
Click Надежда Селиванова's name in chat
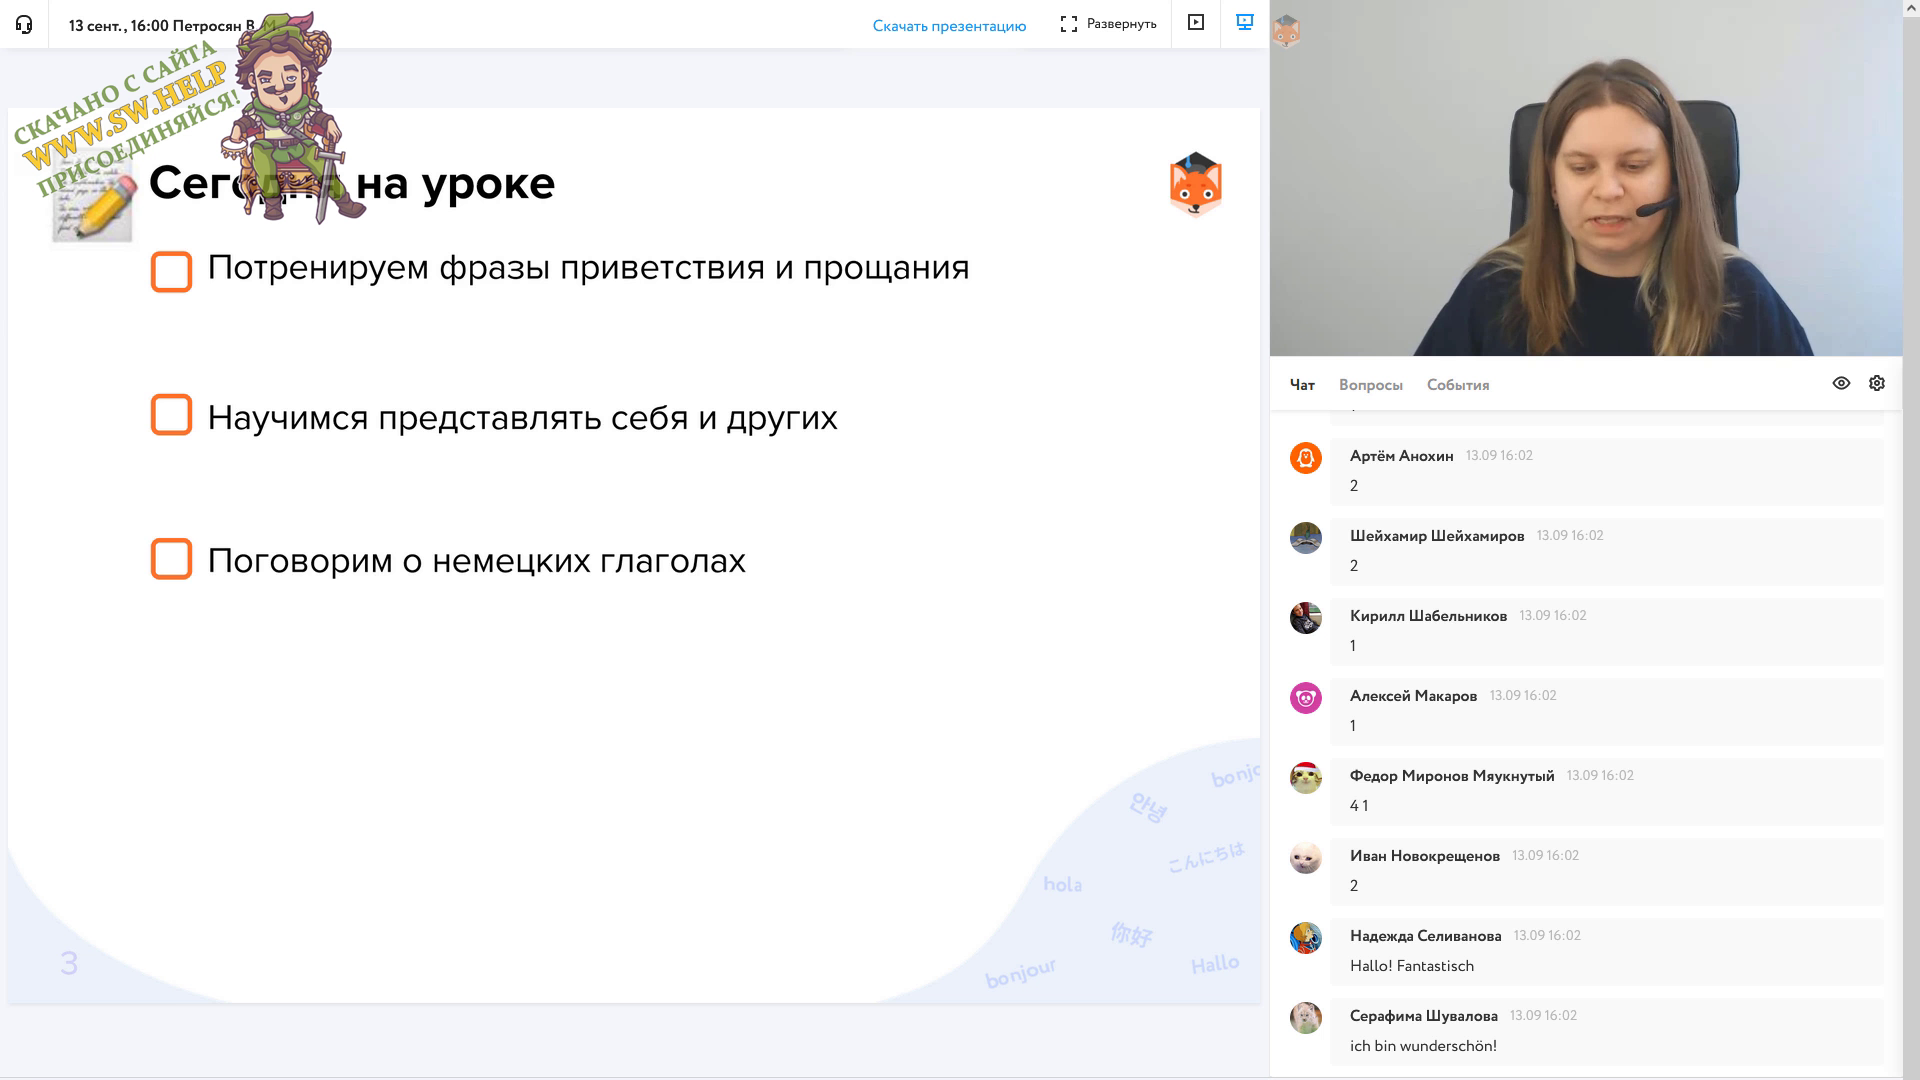(1425, 936)
